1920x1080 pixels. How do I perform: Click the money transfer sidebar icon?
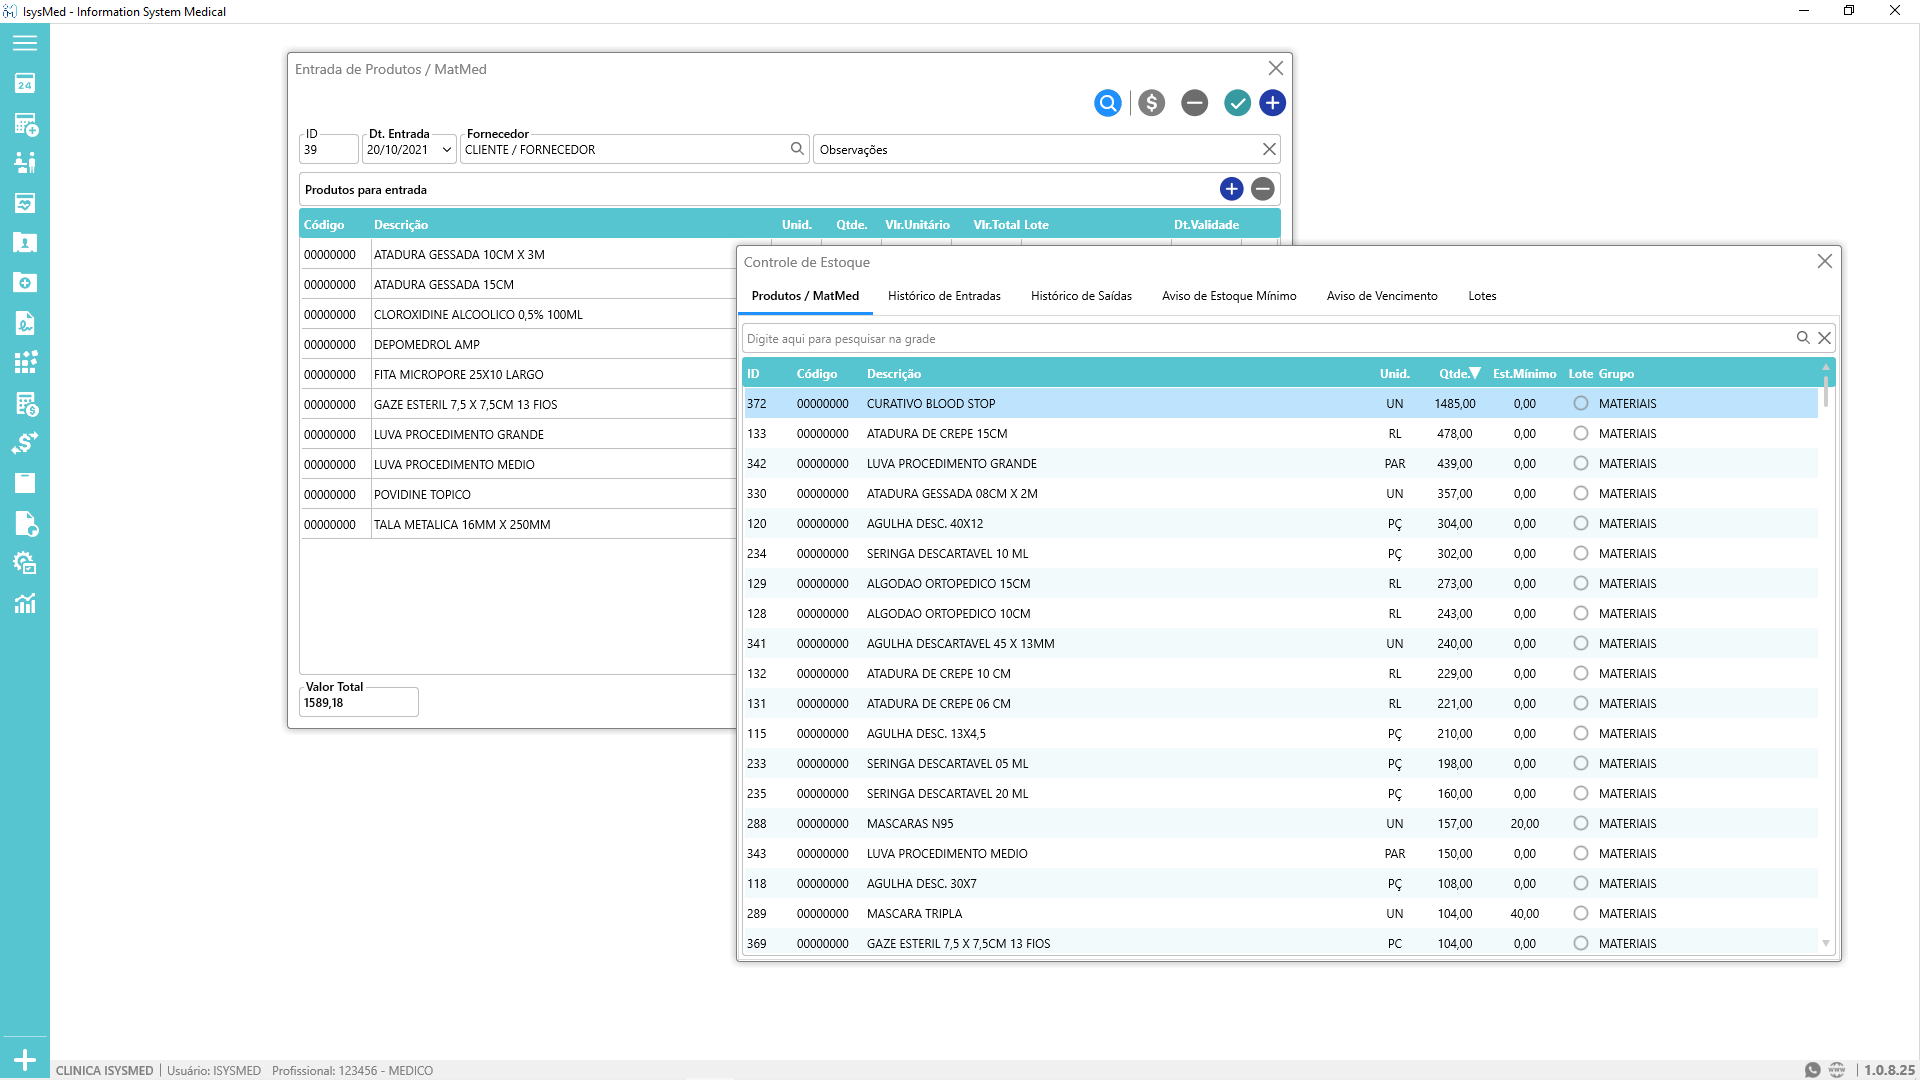pyautogui.click(x=25, y=443)
